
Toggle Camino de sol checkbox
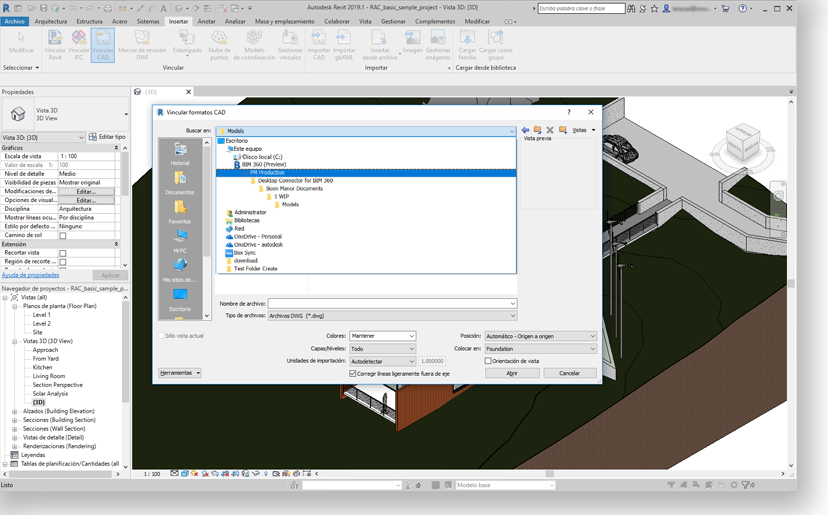tap(63, 236)
